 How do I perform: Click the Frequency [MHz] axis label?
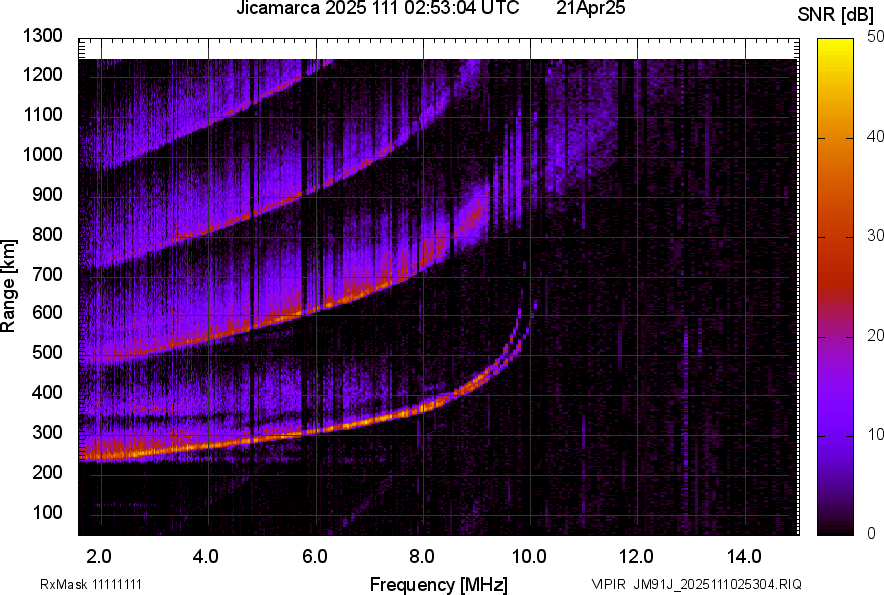(x=438, y=584)
